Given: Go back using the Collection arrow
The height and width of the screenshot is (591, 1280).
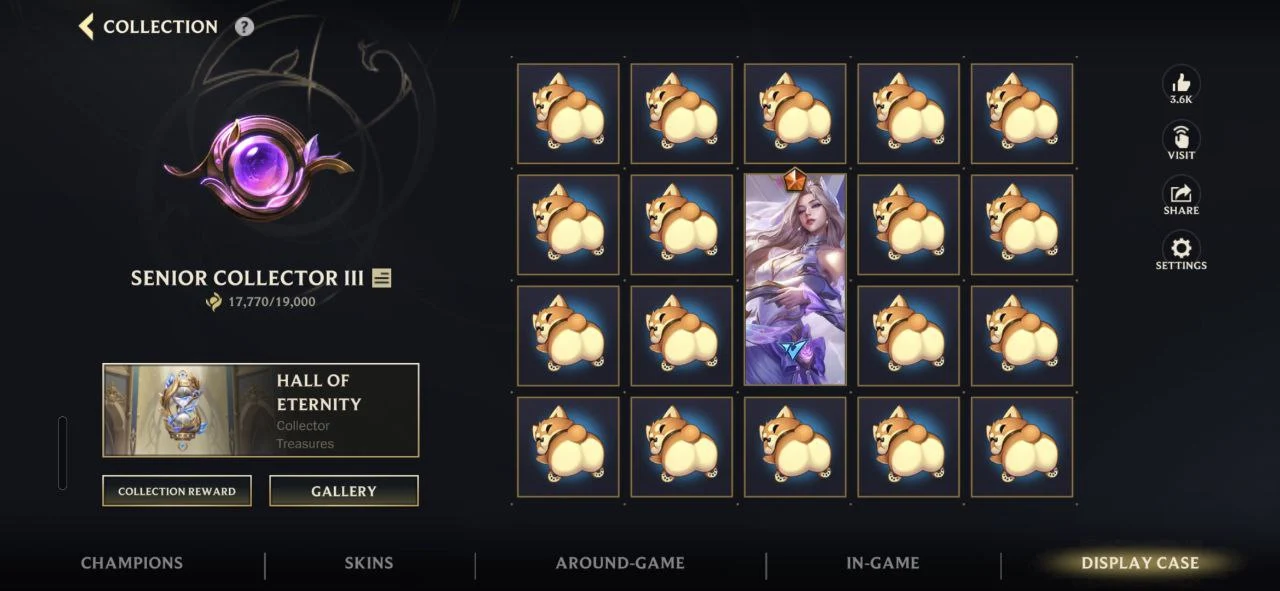Looking at the screenshot, I should point(86,26).
